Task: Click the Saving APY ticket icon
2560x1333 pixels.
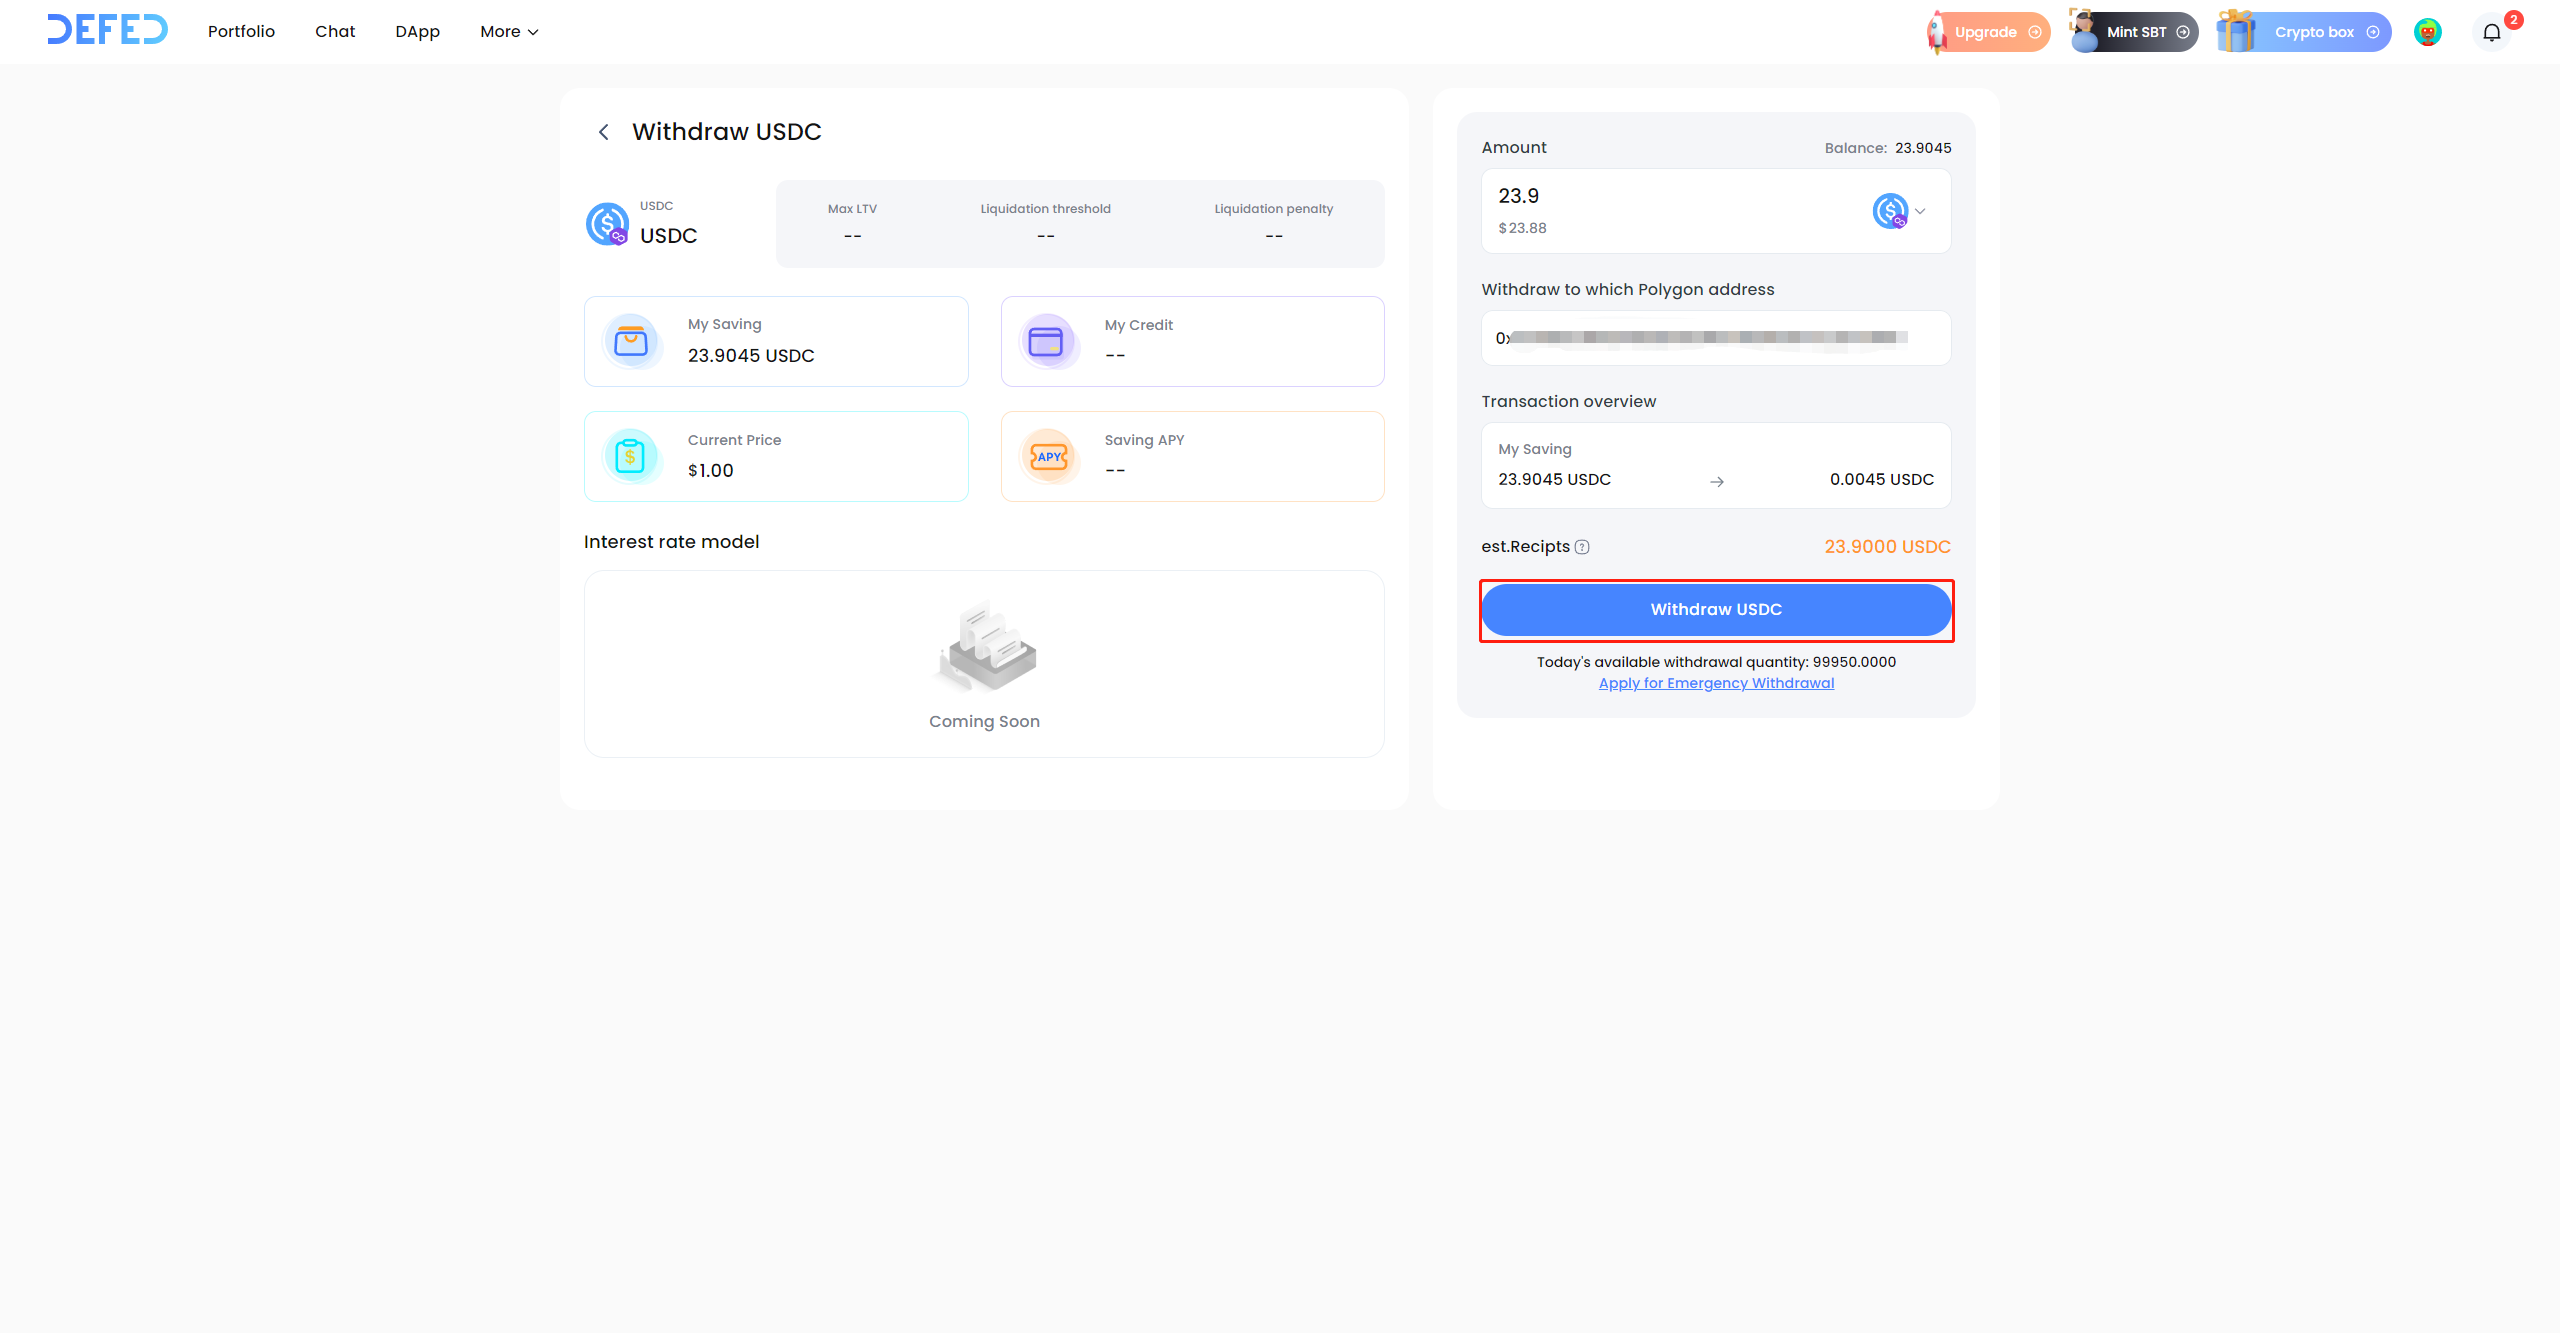Action: pos(1048,457)
